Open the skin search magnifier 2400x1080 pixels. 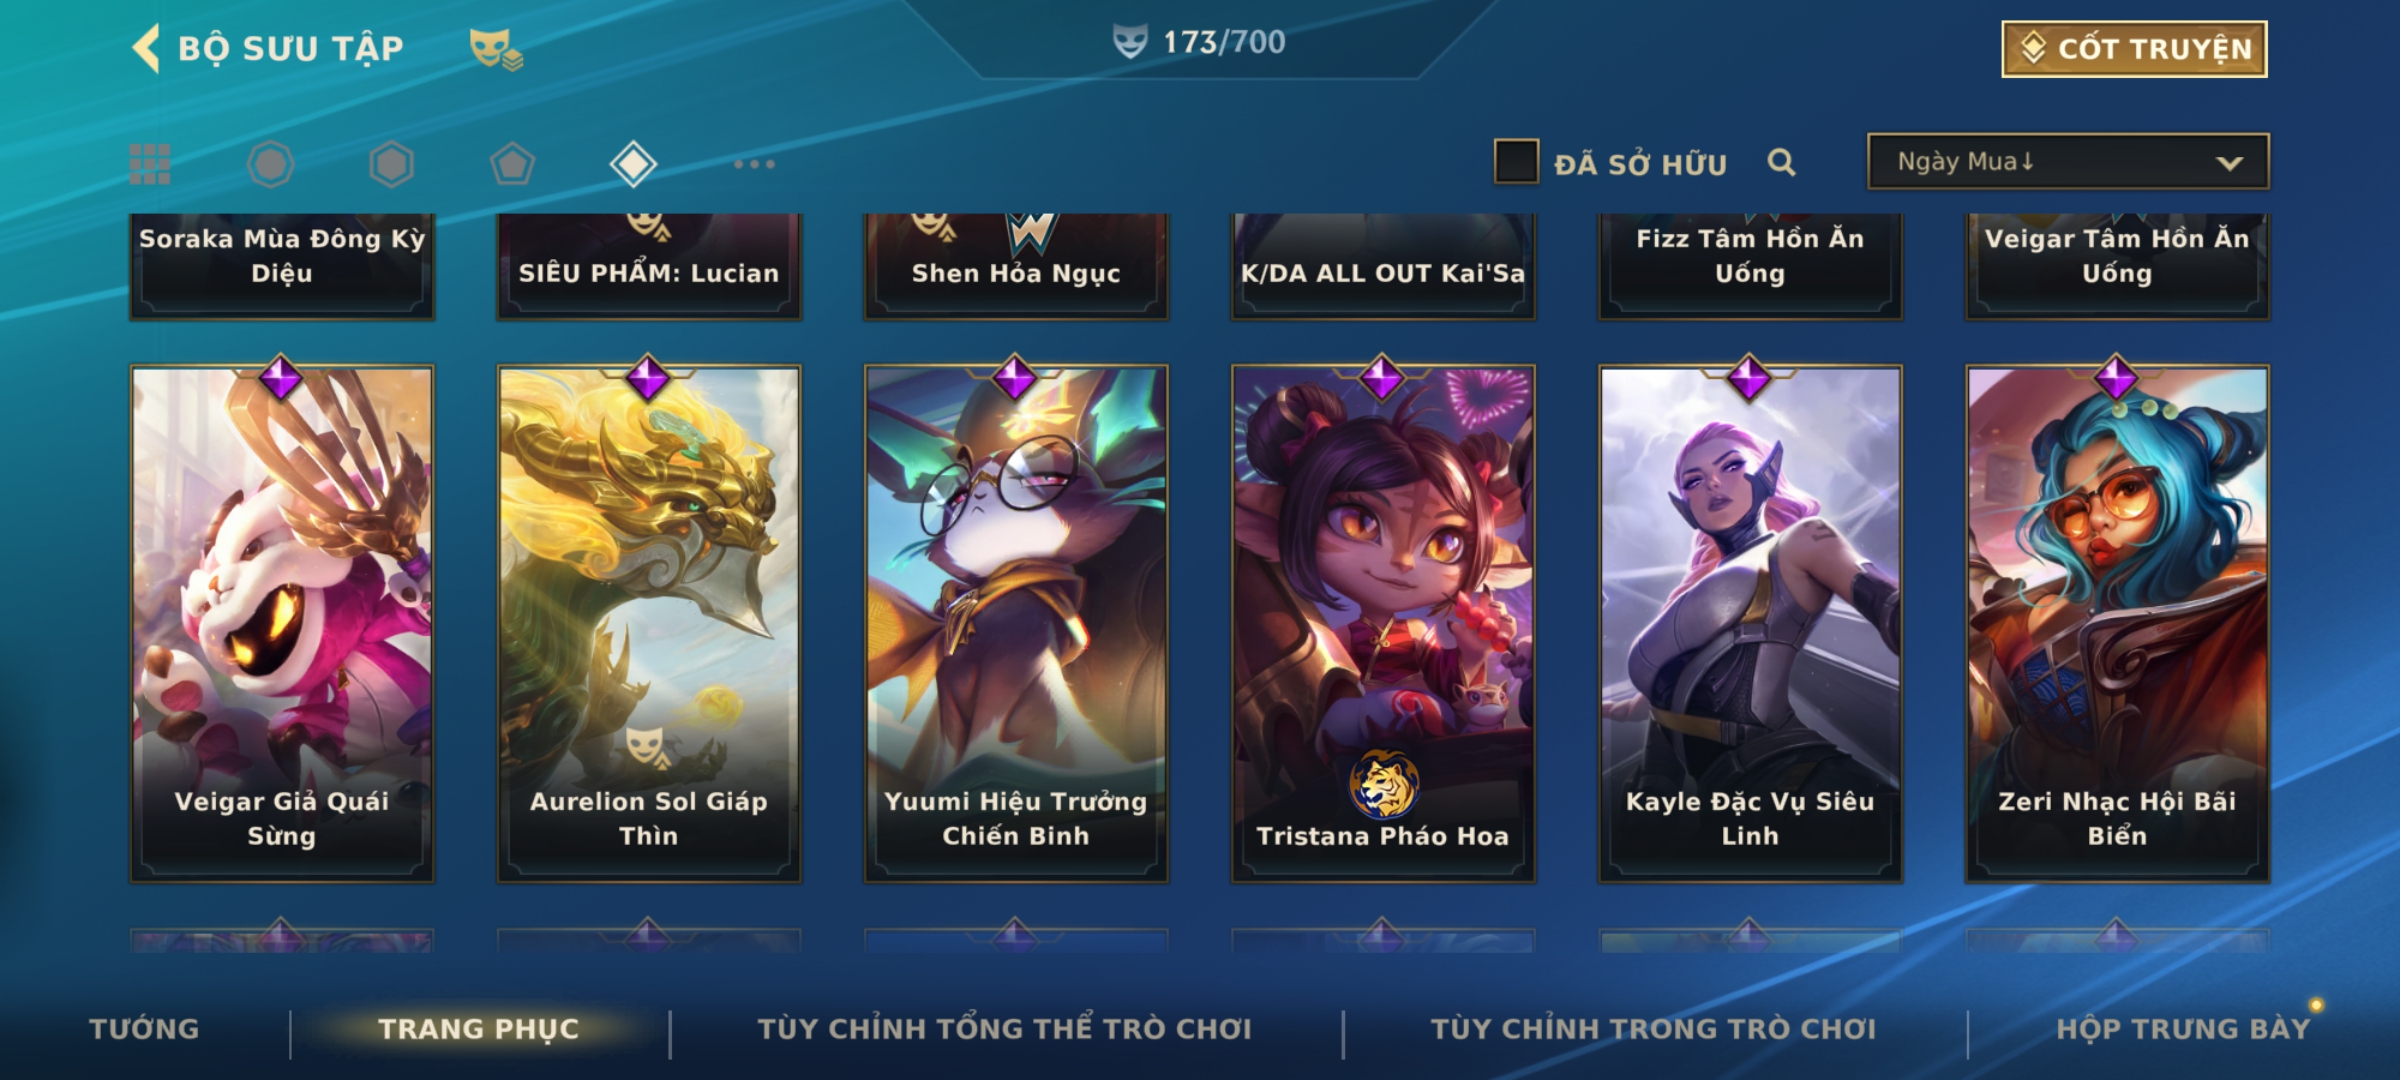(1781, 162)
